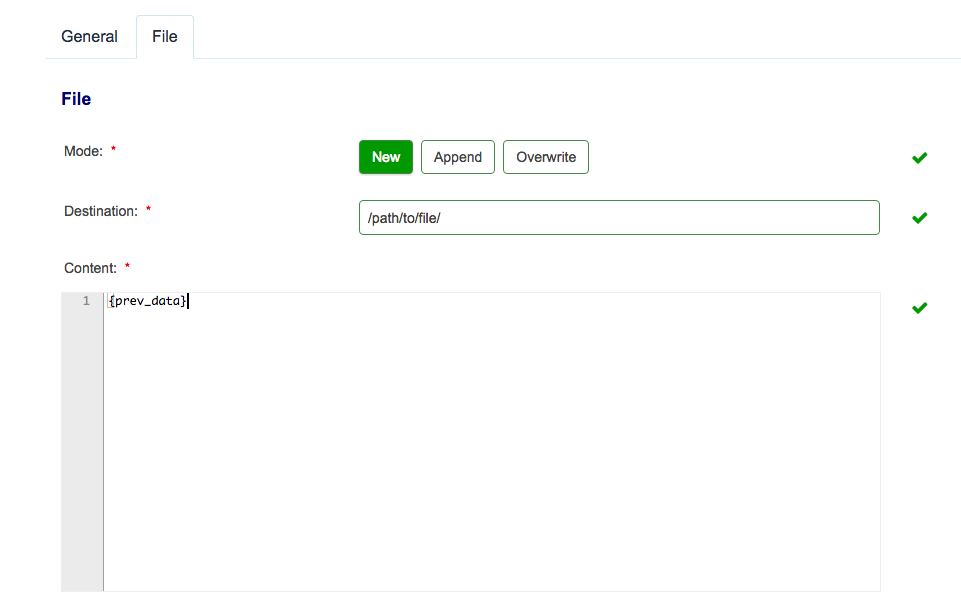
Task: Click the green checkmark next to the Destination field
Action: pos(918,217)
